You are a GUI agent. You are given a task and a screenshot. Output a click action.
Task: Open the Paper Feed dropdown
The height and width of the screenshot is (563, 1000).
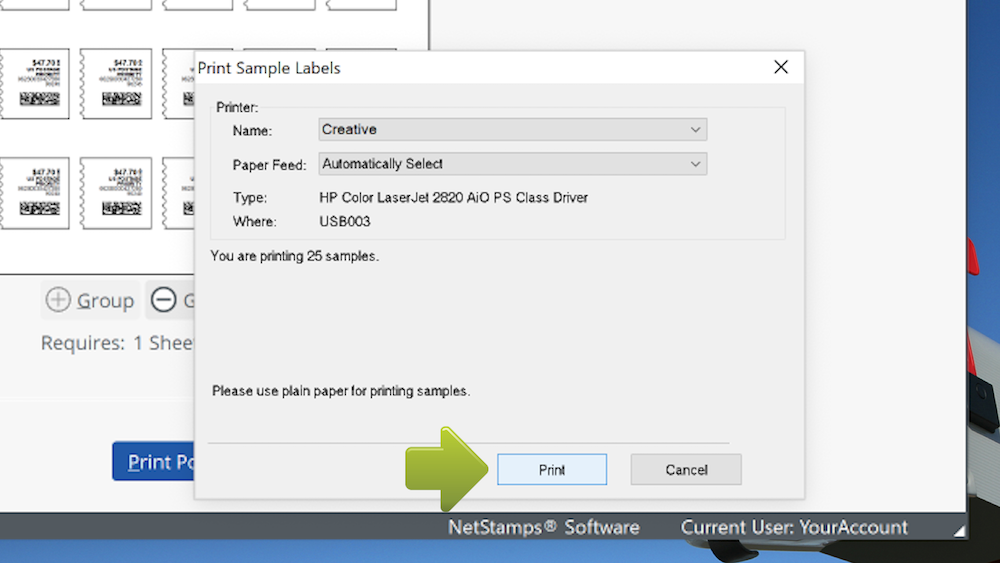click(x=512, y=164)
